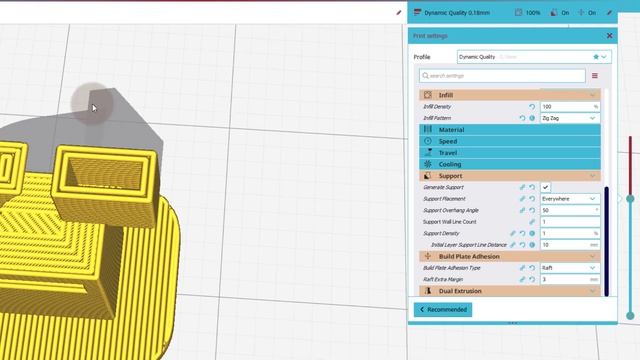Expand the Dual Extrusion category

click(510, 291)
